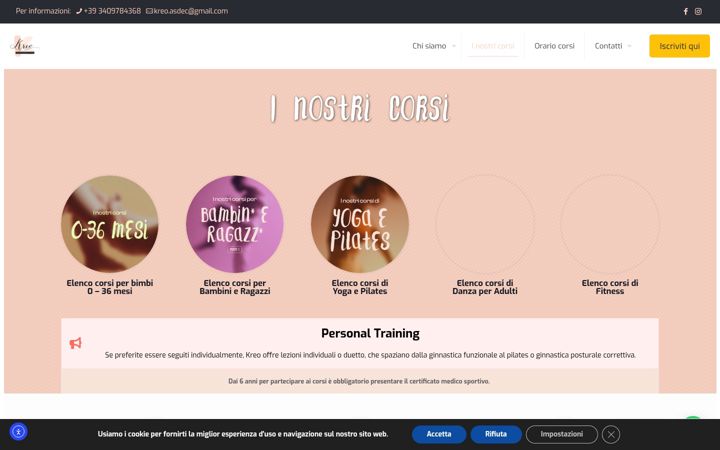Open the Chi siamo menu
Image resolution: width=720 pixels, height=450 pixels.
pos(429,46)
